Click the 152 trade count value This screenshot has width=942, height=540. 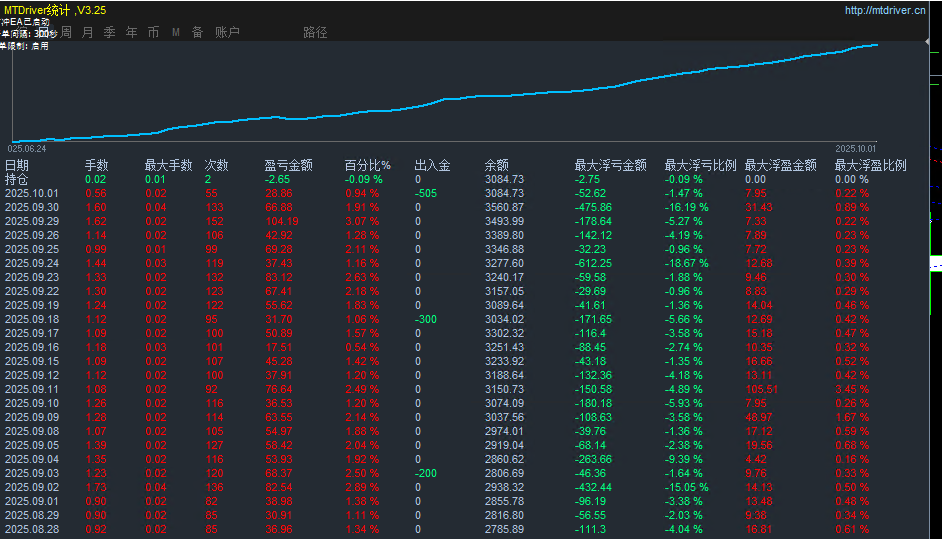coord(214,221)
